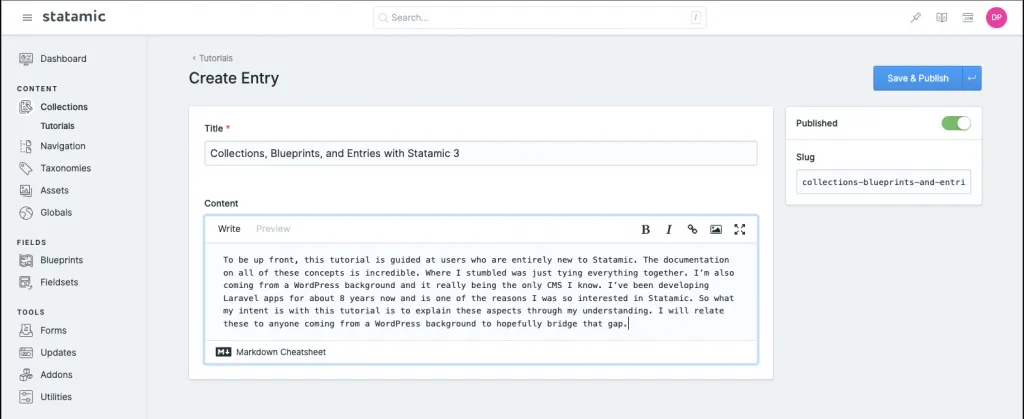Click the Taxonomies tag icon

pos(26,168)
